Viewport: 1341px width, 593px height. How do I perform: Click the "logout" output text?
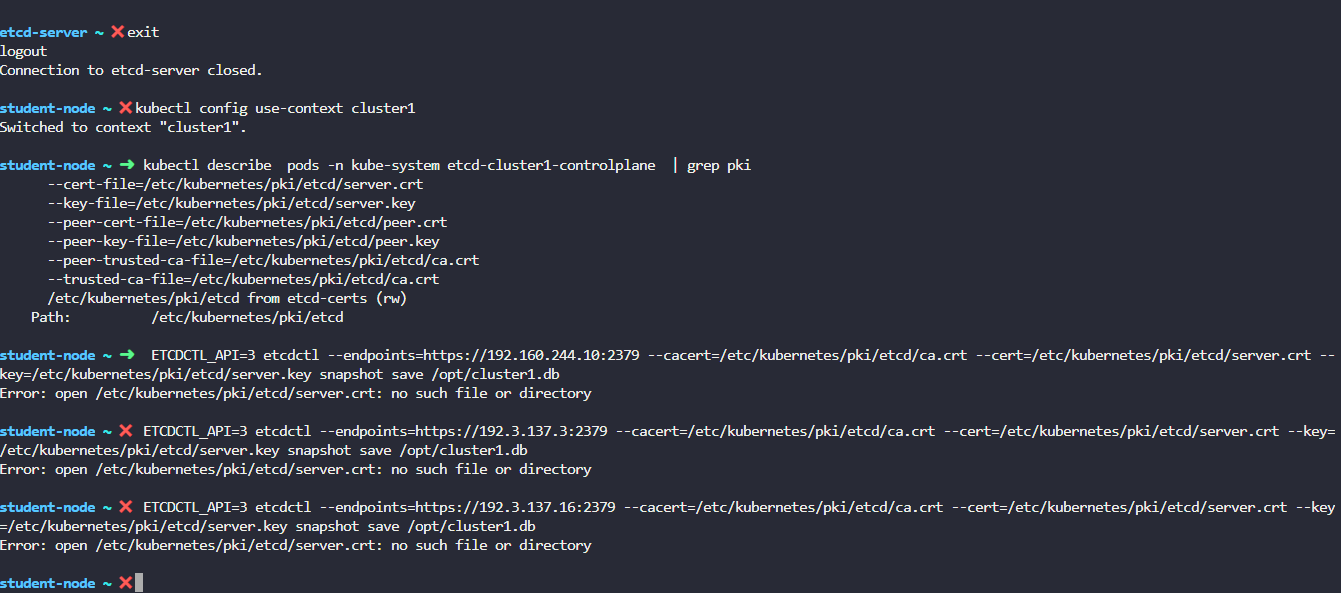click(x=23, y=51)
